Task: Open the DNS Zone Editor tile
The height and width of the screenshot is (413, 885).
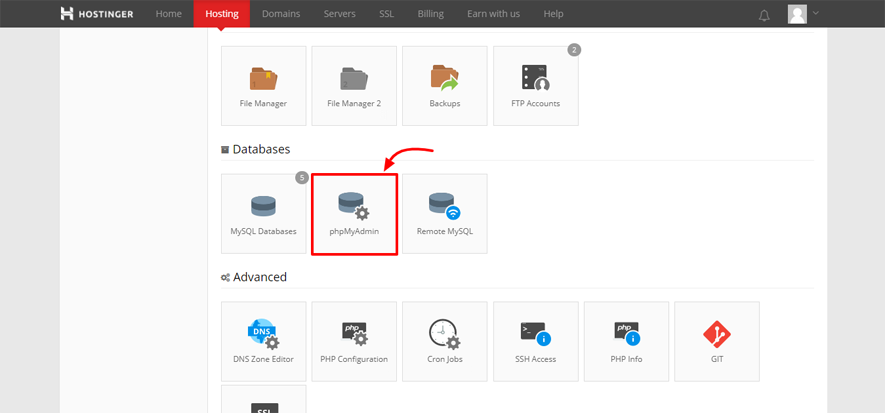Action: (x=264, y=341)
